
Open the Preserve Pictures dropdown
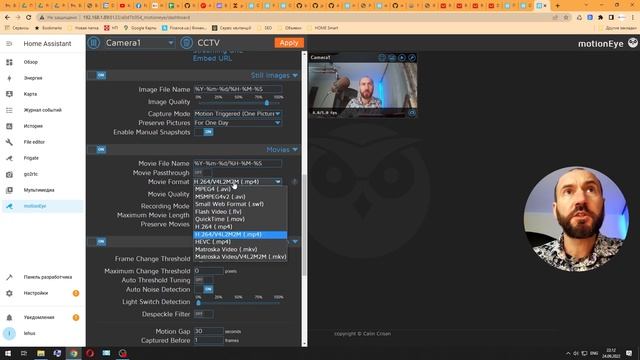[x=238, y=123]
